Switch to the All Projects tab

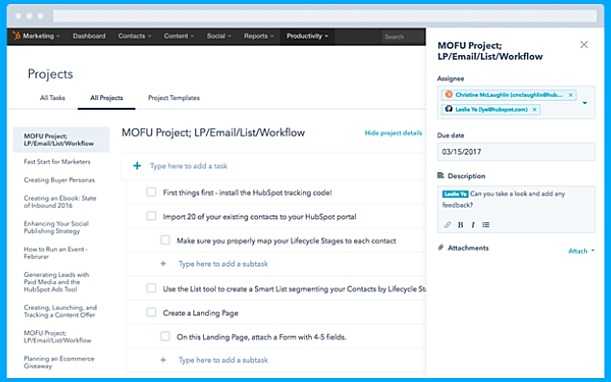[106, 98]
